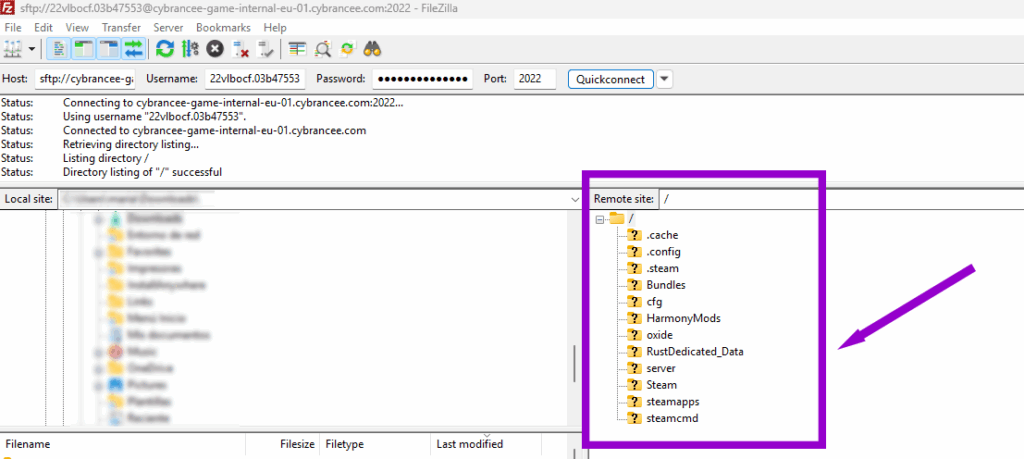Open the Site Manager dropdown arrow

click(x=31, y=49)
